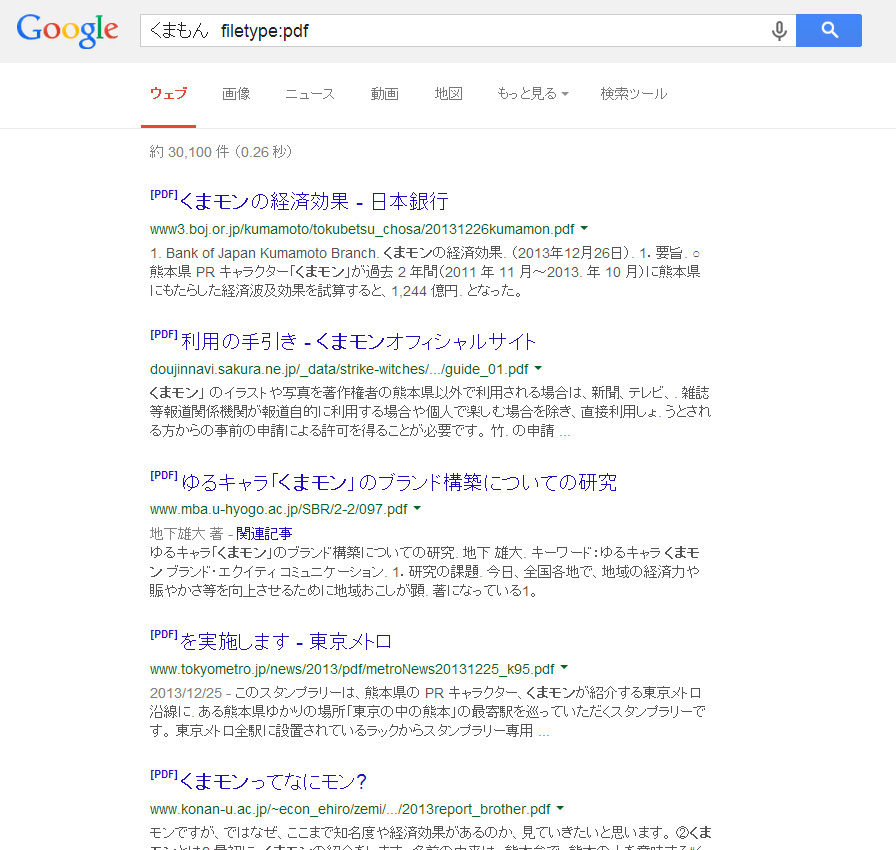Click author text 地下雄大 著
The width and height of the screenshot is (896, 850).
186,534
